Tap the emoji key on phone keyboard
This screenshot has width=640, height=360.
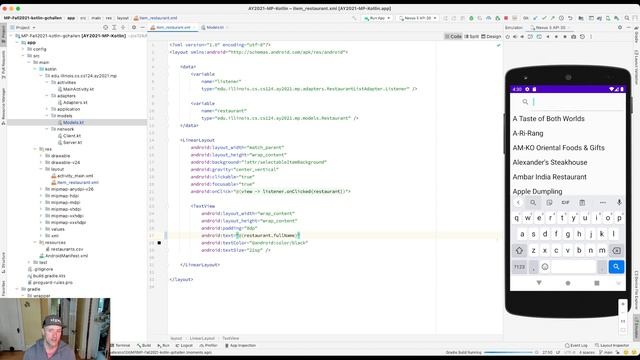[544, 267]
